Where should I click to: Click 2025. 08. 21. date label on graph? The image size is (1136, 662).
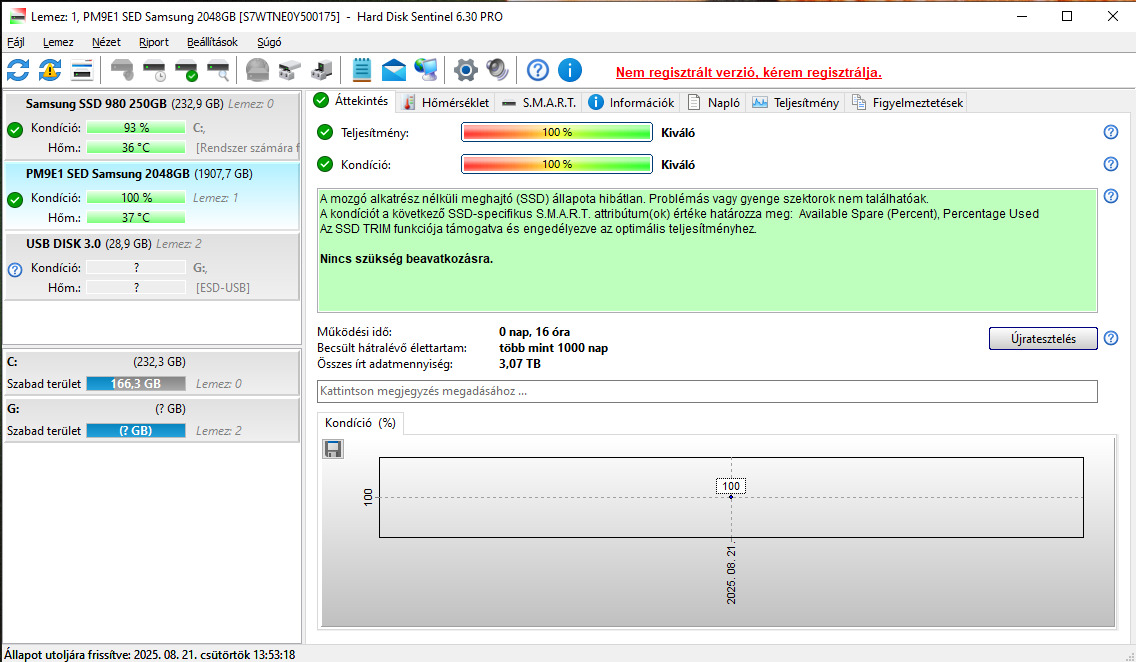731,575
